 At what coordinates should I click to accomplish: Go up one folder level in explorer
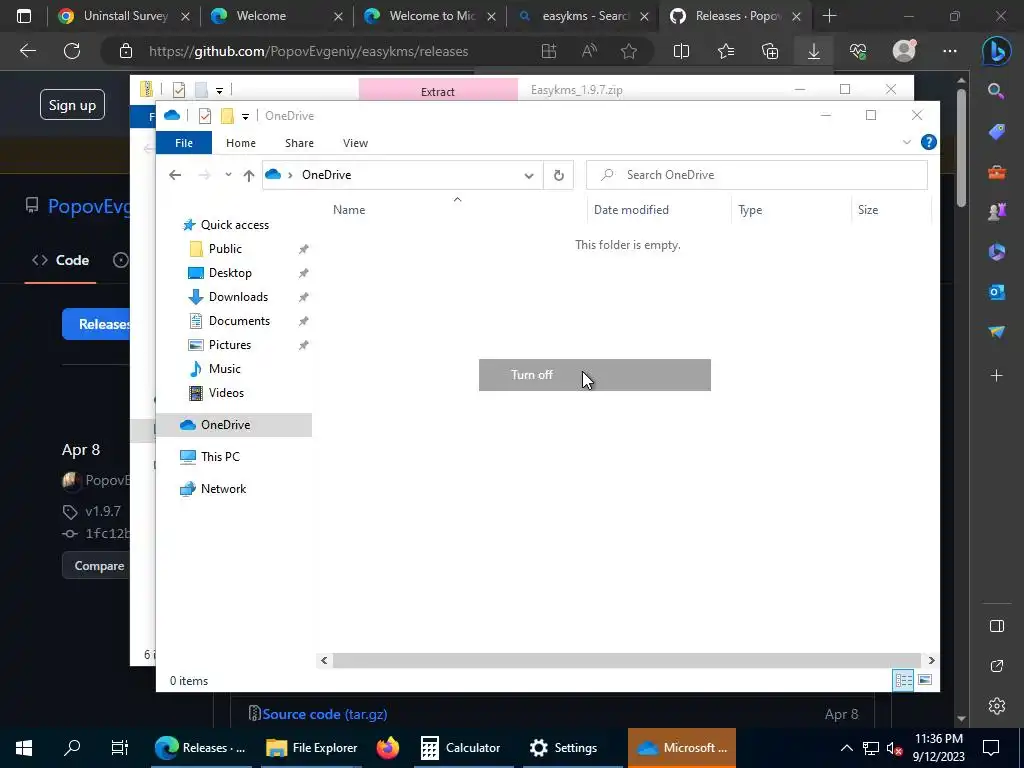coord(248,175)
